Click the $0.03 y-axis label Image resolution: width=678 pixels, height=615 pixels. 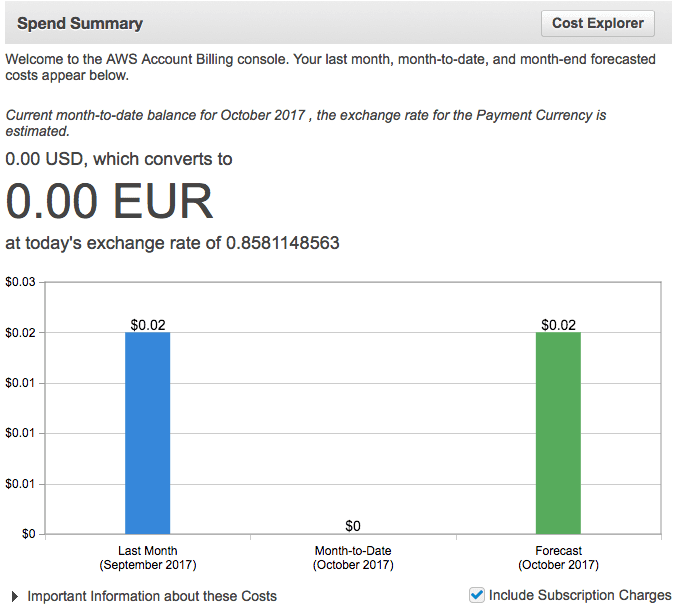point(20,283)
